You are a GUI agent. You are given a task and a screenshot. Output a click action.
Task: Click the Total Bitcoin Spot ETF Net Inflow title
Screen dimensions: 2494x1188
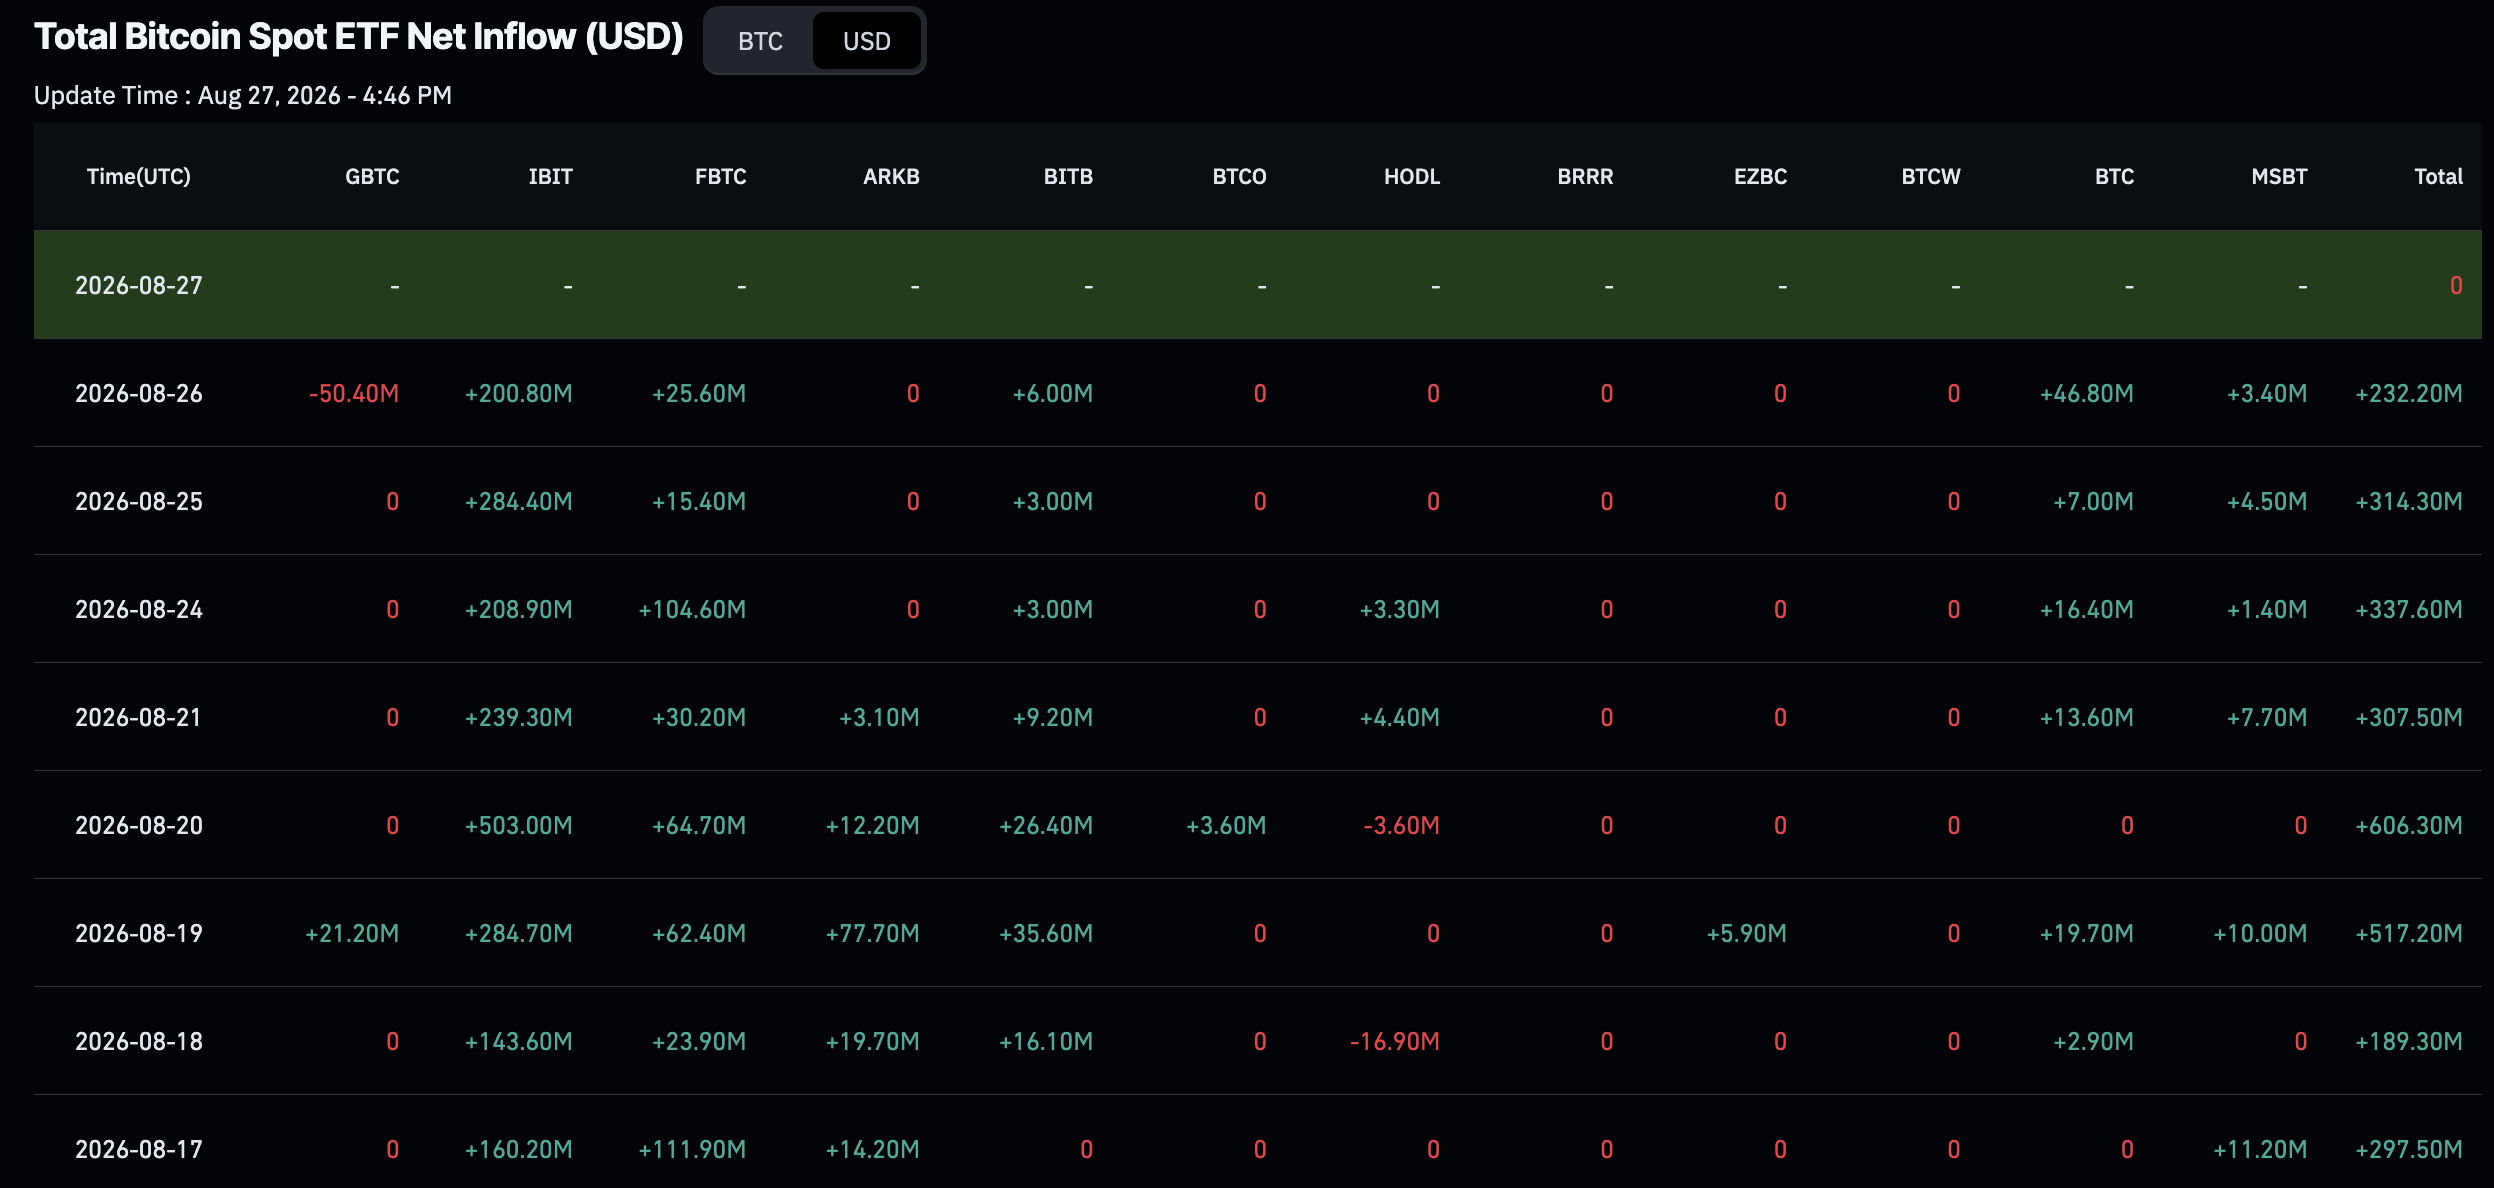tap(358, 37)
